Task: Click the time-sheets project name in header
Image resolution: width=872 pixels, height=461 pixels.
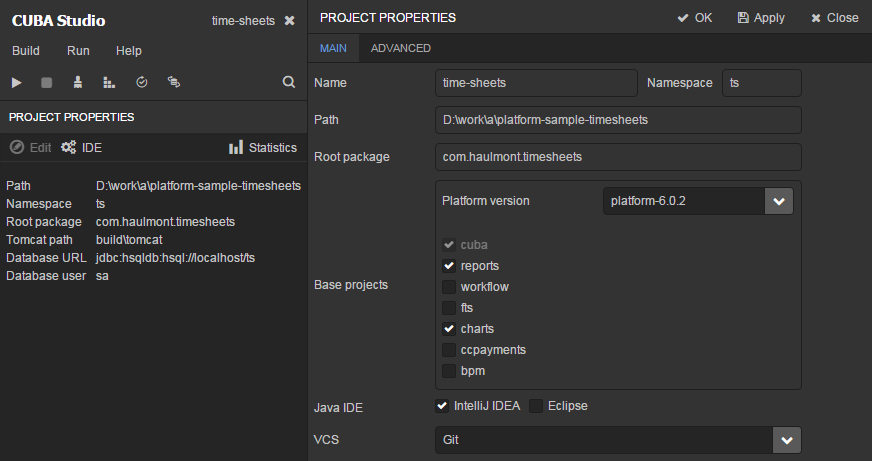Action: [x=243, y=21]
